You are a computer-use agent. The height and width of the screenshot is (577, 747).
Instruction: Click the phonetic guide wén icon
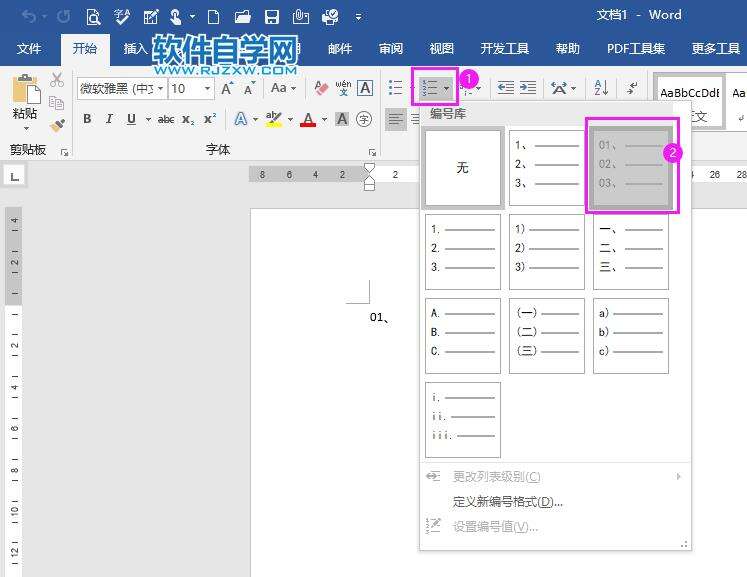pyautogui.click(x=343, y=88)
